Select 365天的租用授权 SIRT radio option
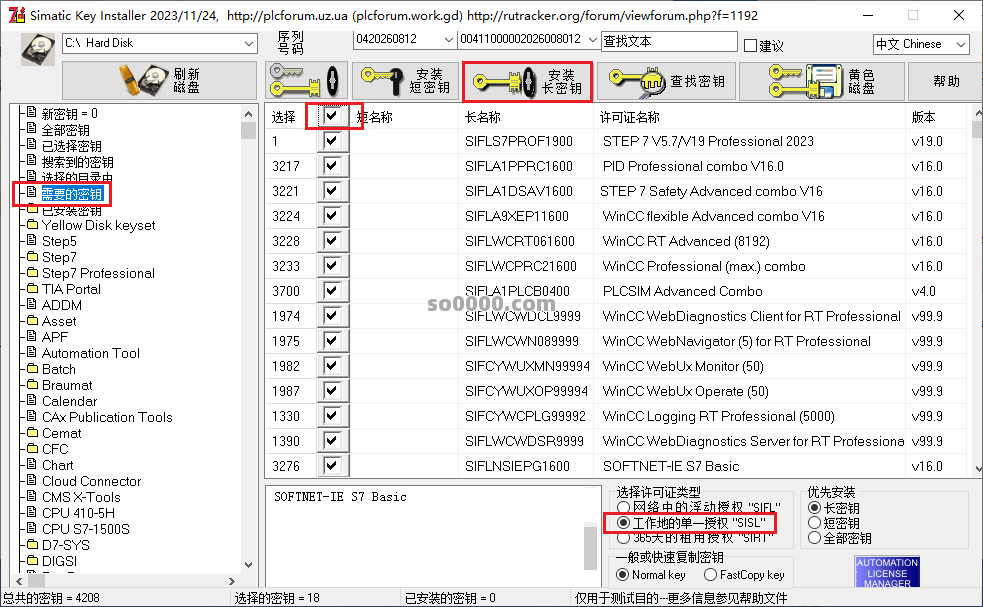This screenshot has width=983, height=607. click(623, 537)
